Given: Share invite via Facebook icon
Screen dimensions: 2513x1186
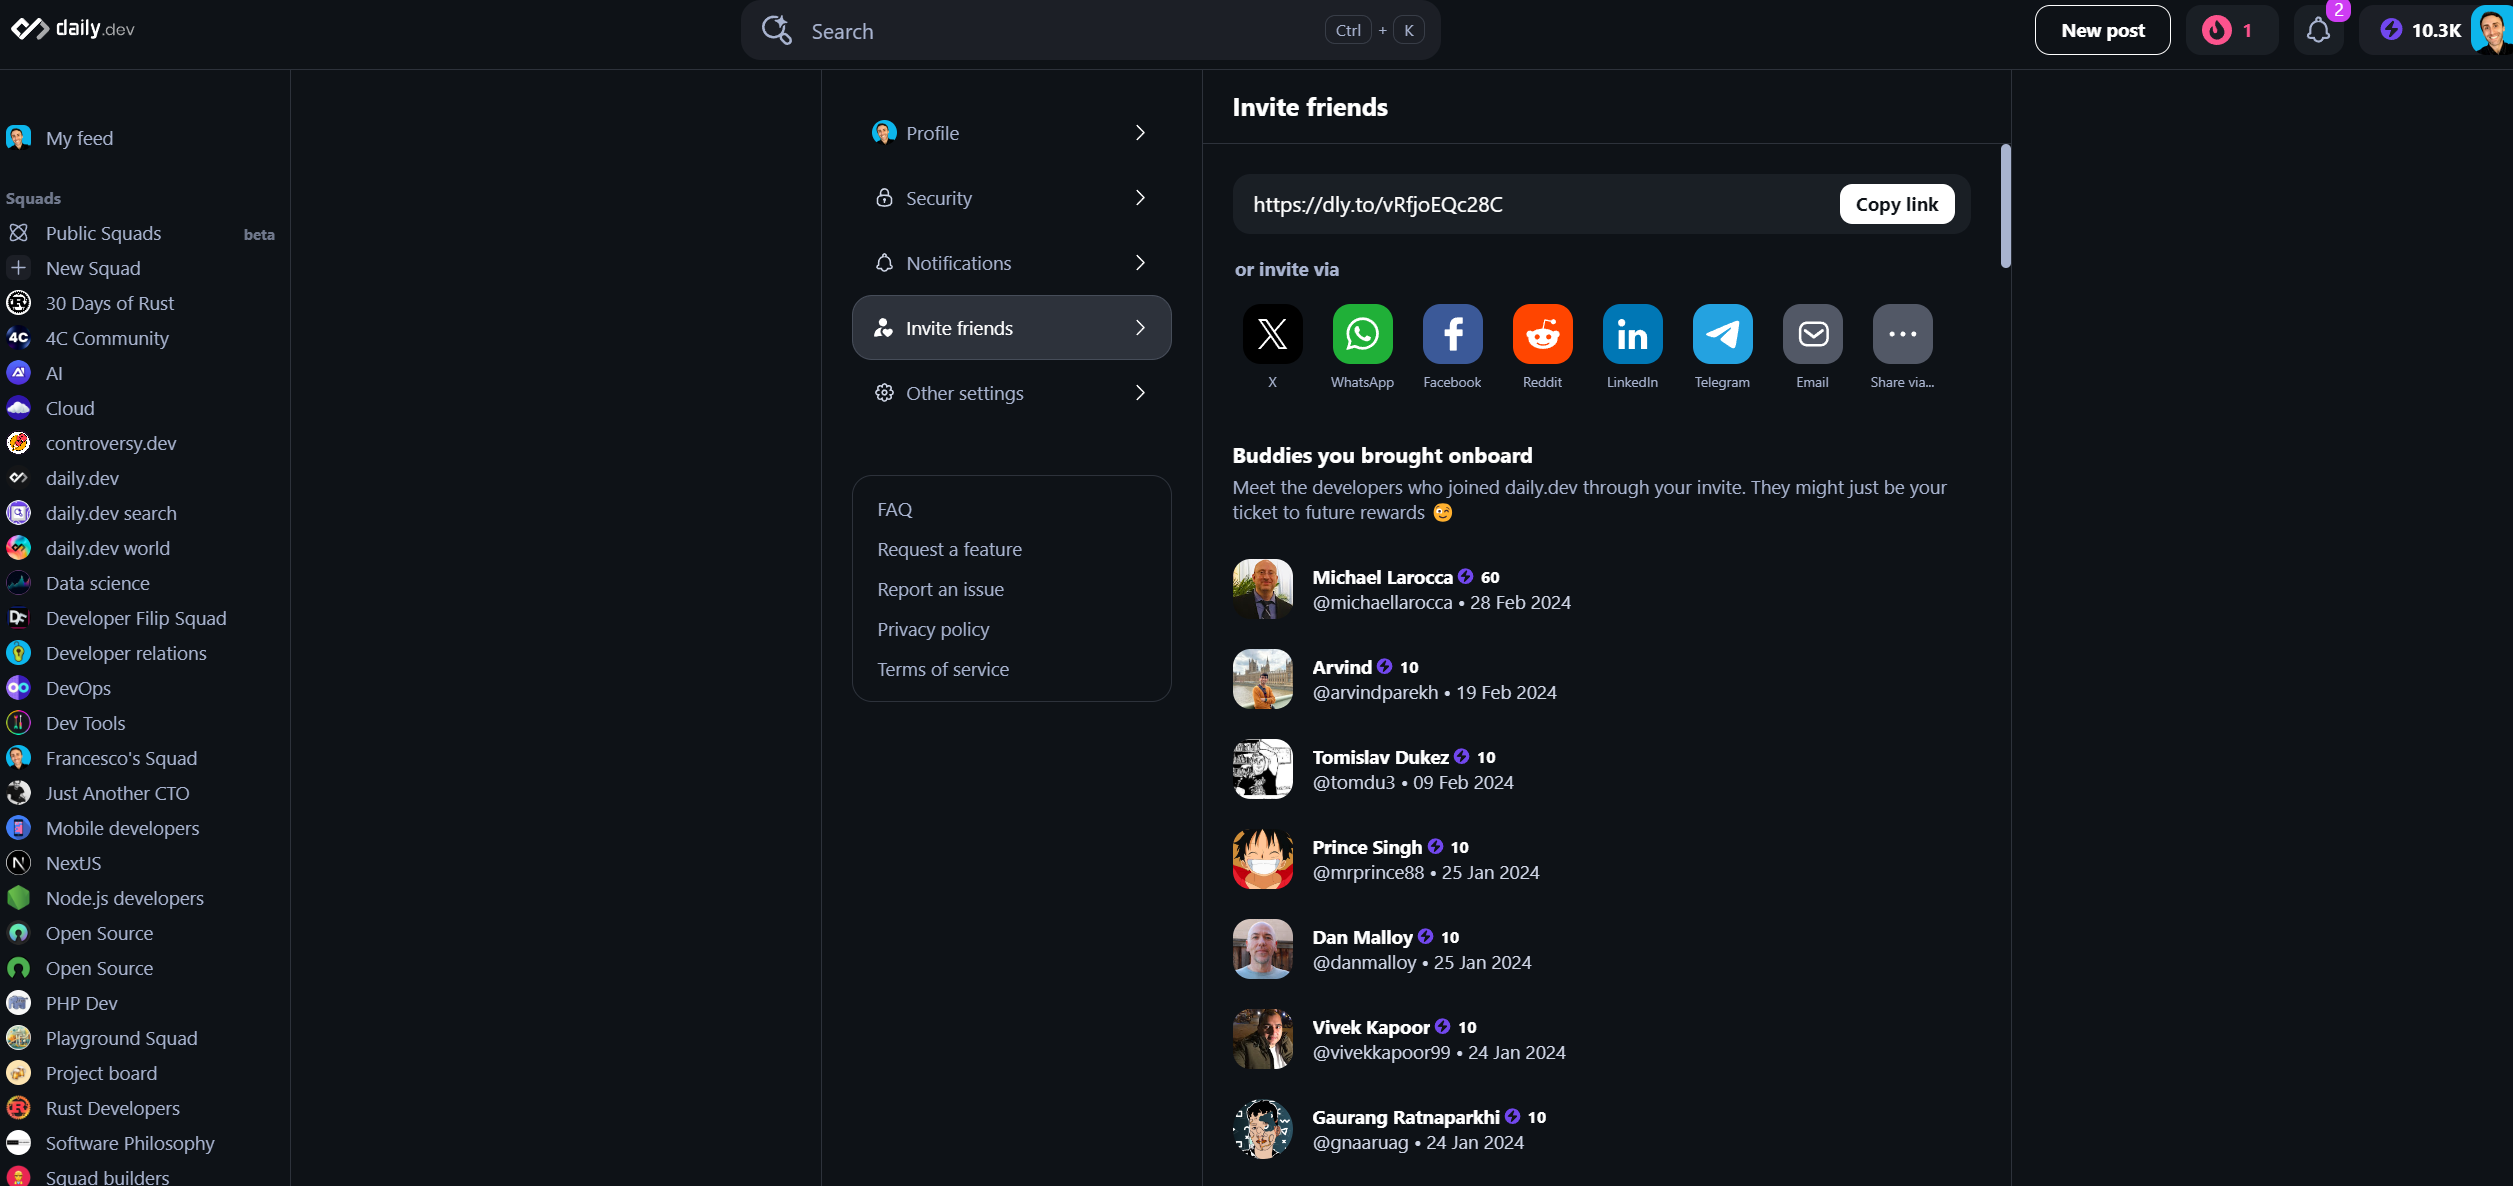Looking at the screenshot, I should (1452, 334).
